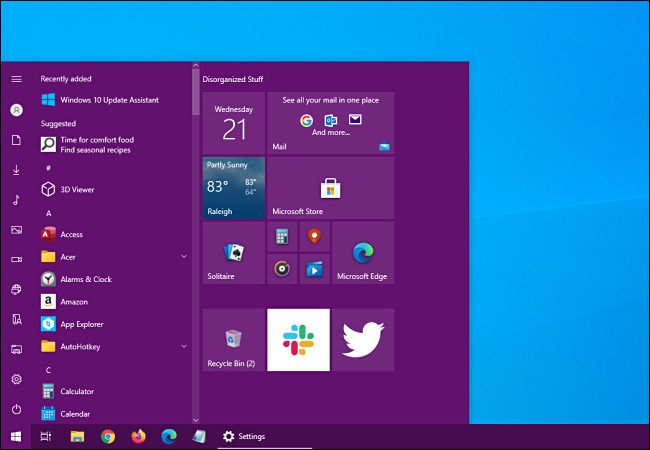Viewport: 650px width, 450px height.
Task: Open the Twitter tile
Action: tap(362, 340)
